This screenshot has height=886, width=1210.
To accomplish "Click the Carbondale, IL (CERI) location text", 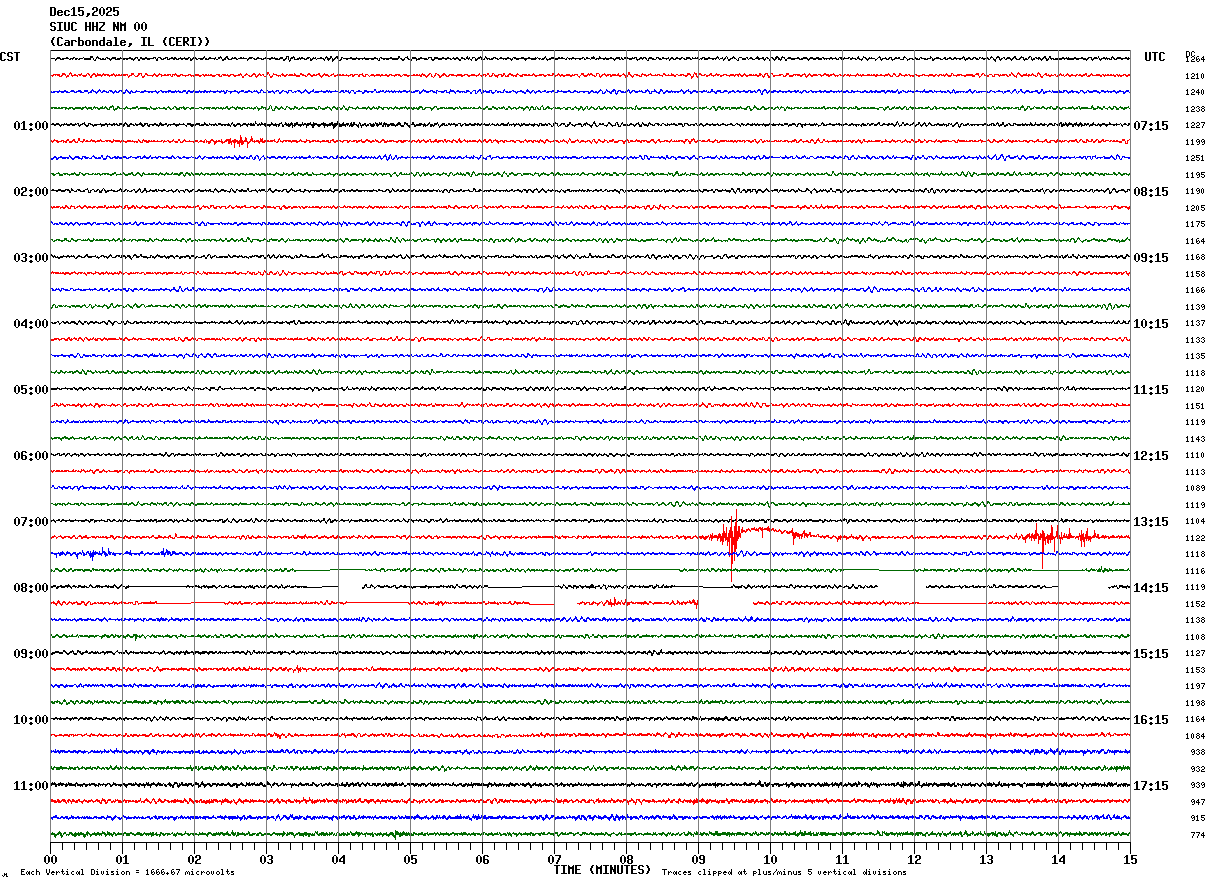I will click(130, 42).
